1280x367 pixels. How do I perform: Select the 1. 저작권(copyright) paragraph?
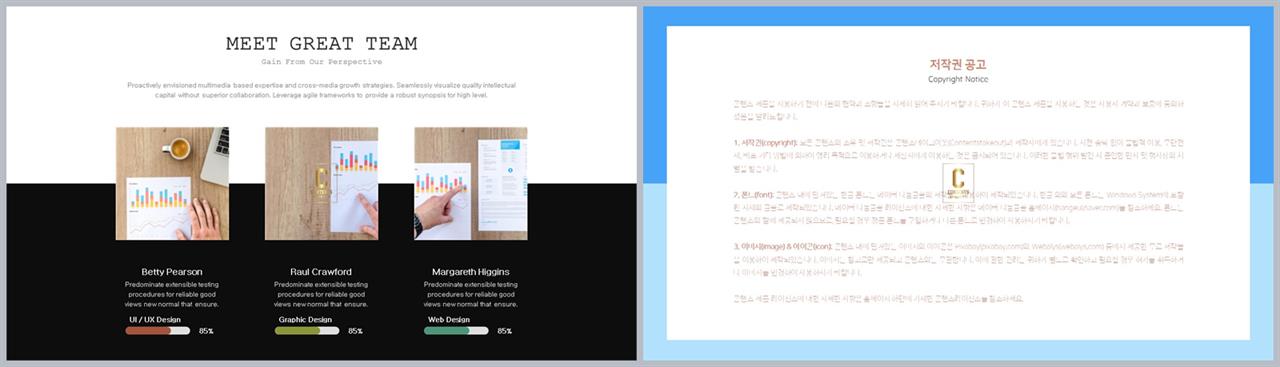[958, 156]
